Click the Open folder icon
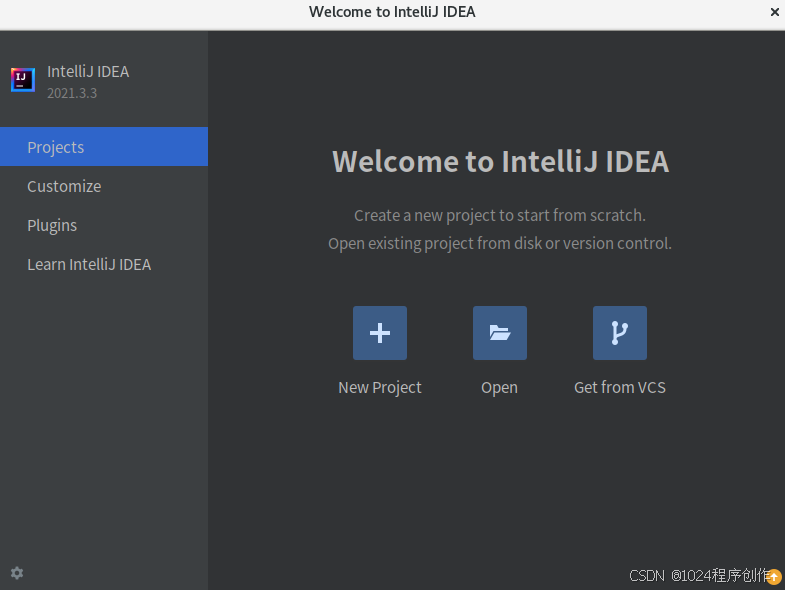 [x=500, y=333]
